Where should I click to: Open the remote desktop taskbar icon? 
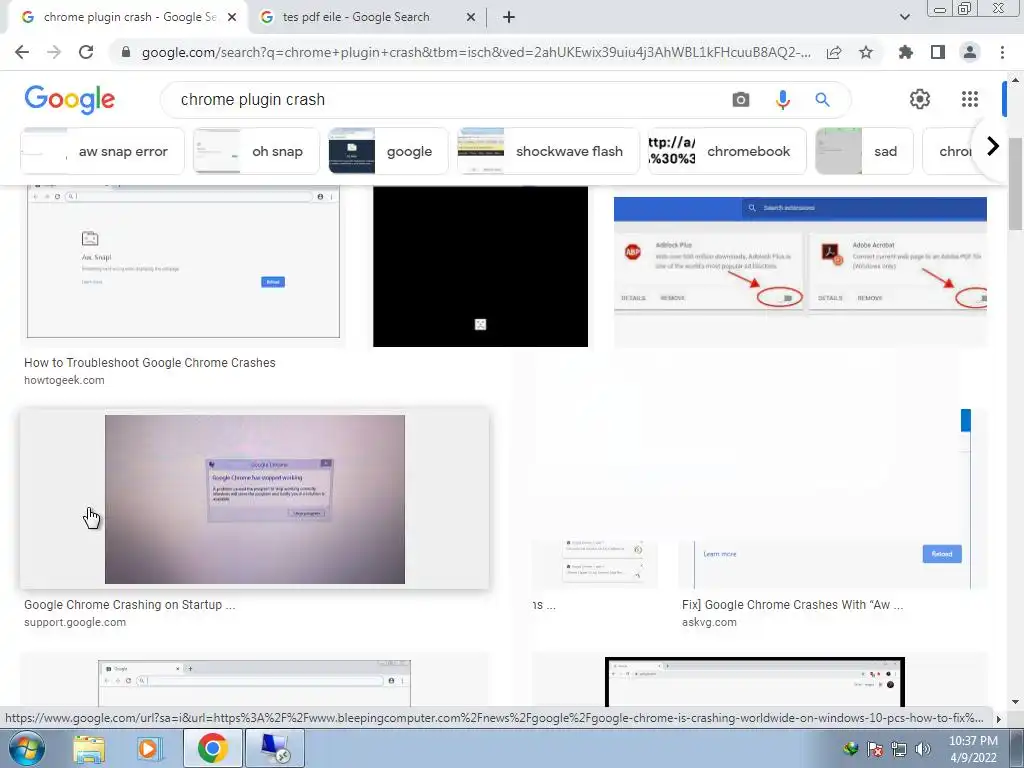click(x=275, y=748)
